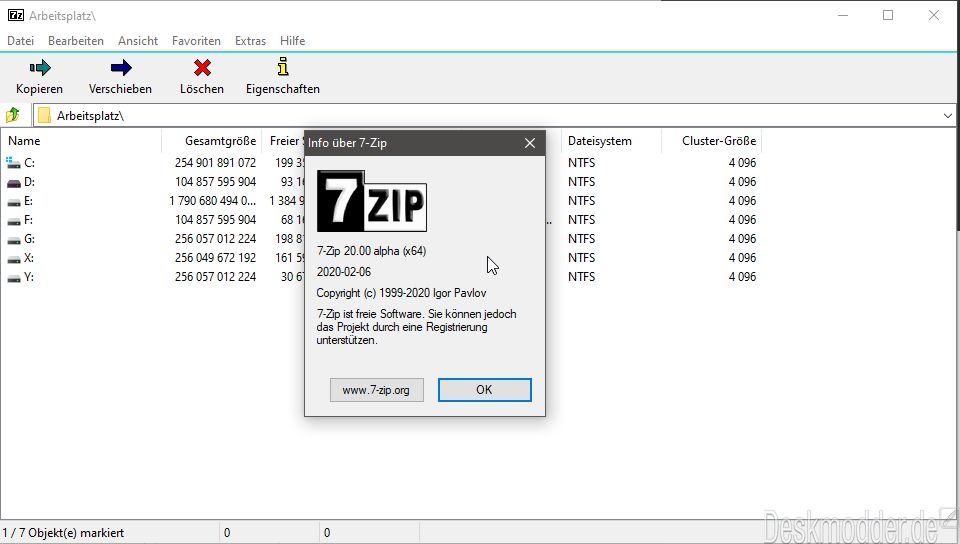Select drive D: icon
The height and width of the screenshot is (544, 960).
pos(13,182)
